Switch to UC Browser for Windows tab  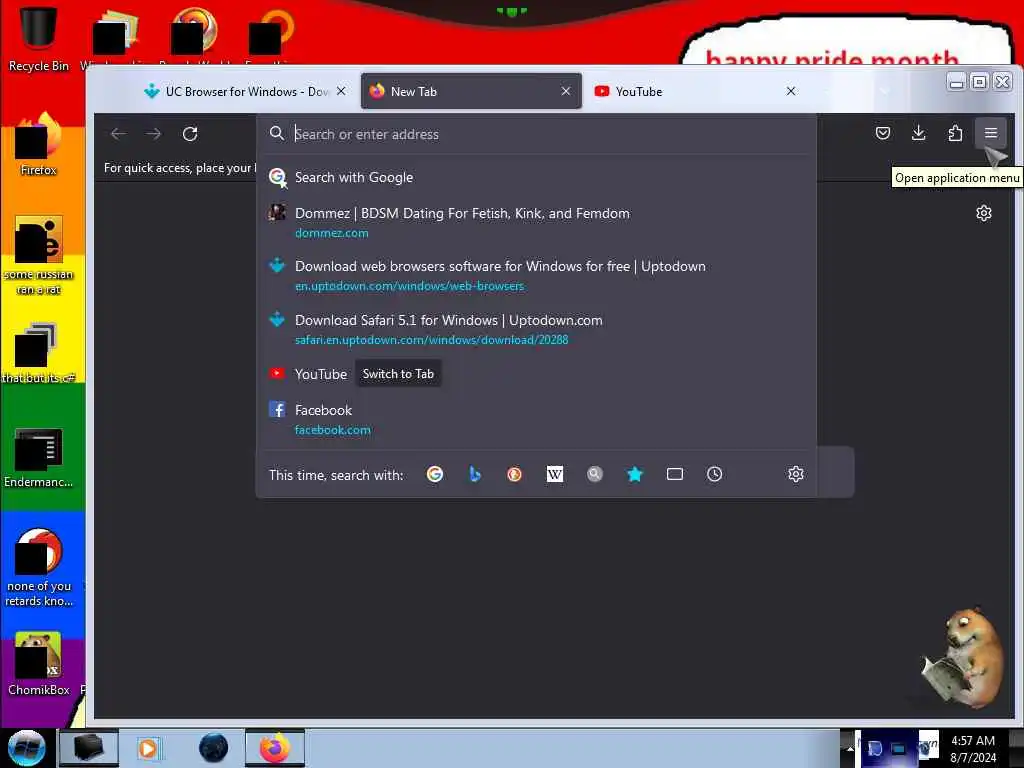click(245, 91)
